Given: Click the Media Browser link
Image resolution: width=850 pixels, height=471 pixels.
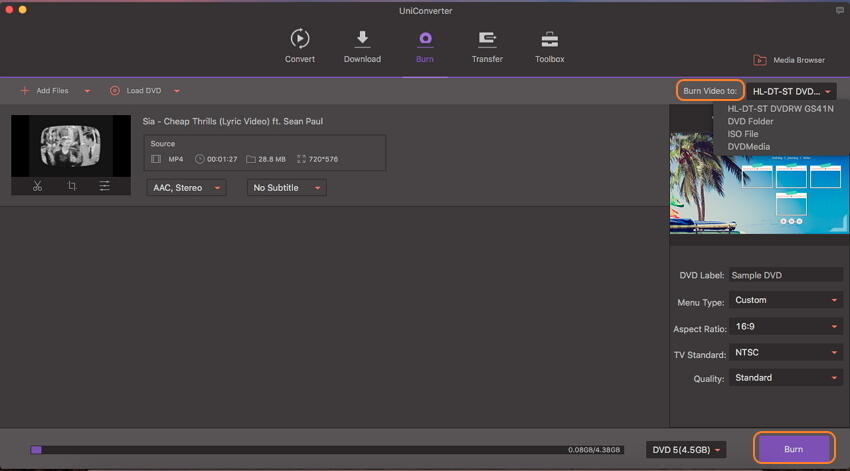Looking at the screenshot, I should click(x=799, y=60).
